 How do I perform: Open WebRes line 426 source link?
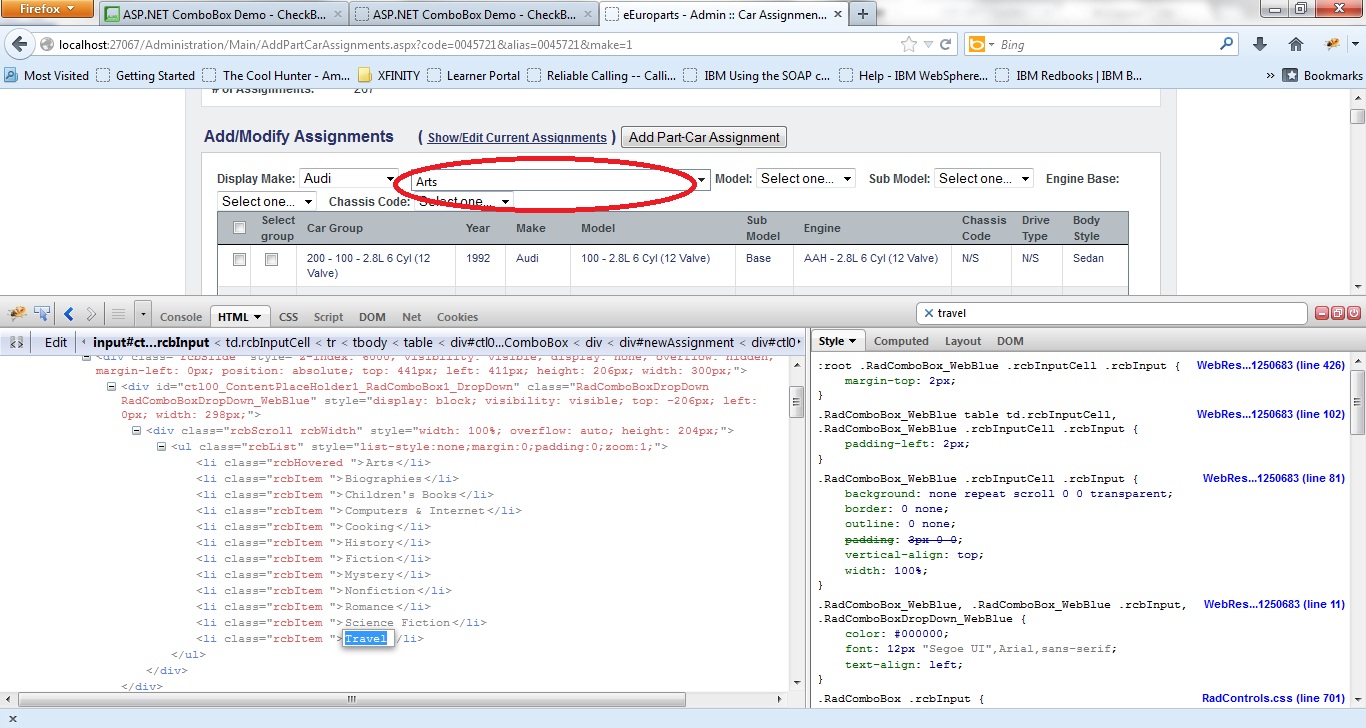(1271, 366)
